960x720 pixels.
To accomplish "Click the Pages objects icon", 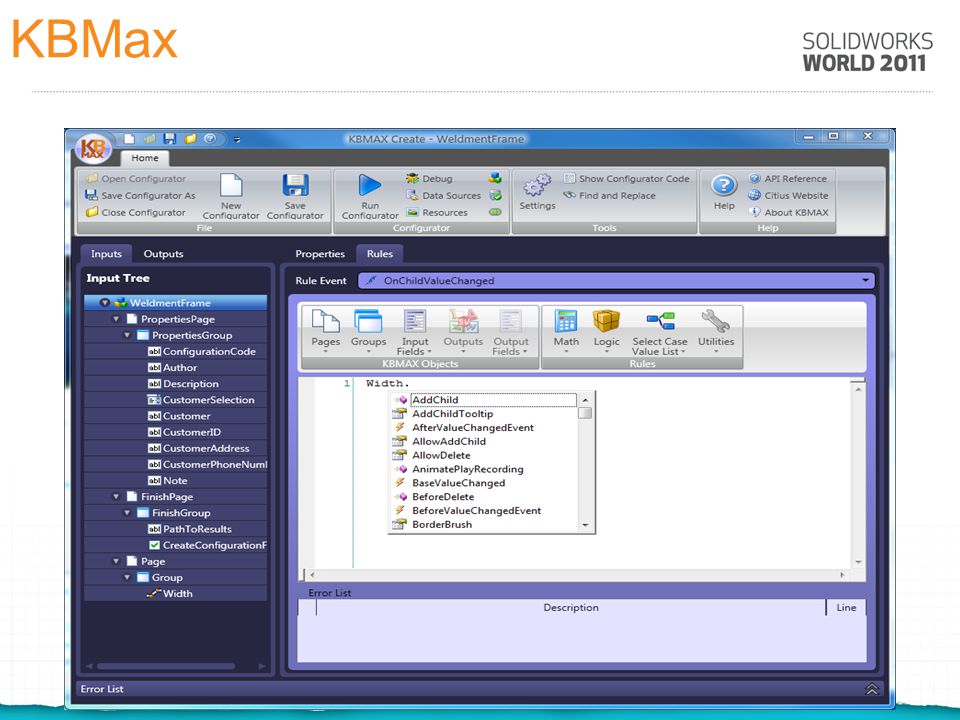I will pos(325,321).
